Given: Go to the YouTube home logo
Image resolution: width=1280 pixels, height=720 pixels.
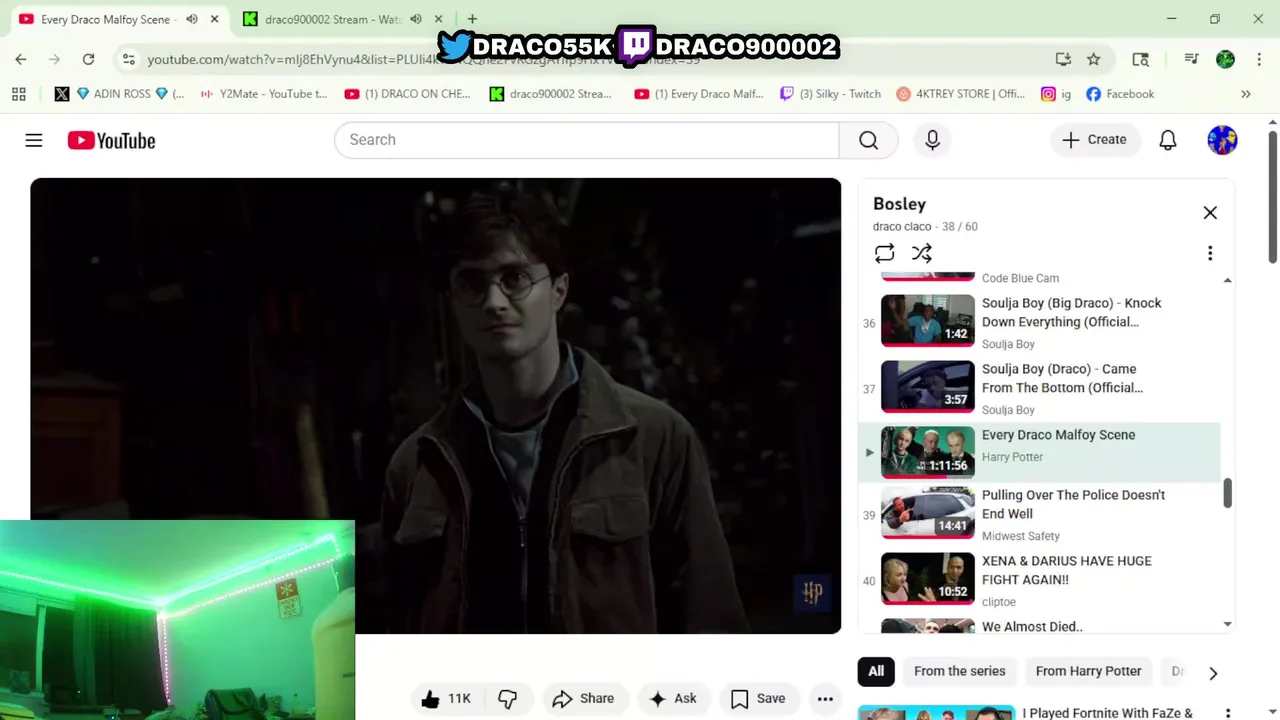Looking at the screenshot, I should [111, 140].
